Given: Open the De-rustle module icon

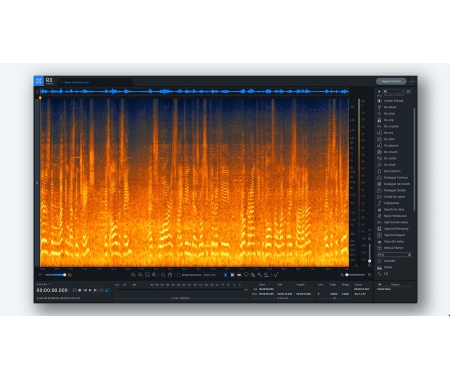Looking at the screenshot, I should click(379, 158).
